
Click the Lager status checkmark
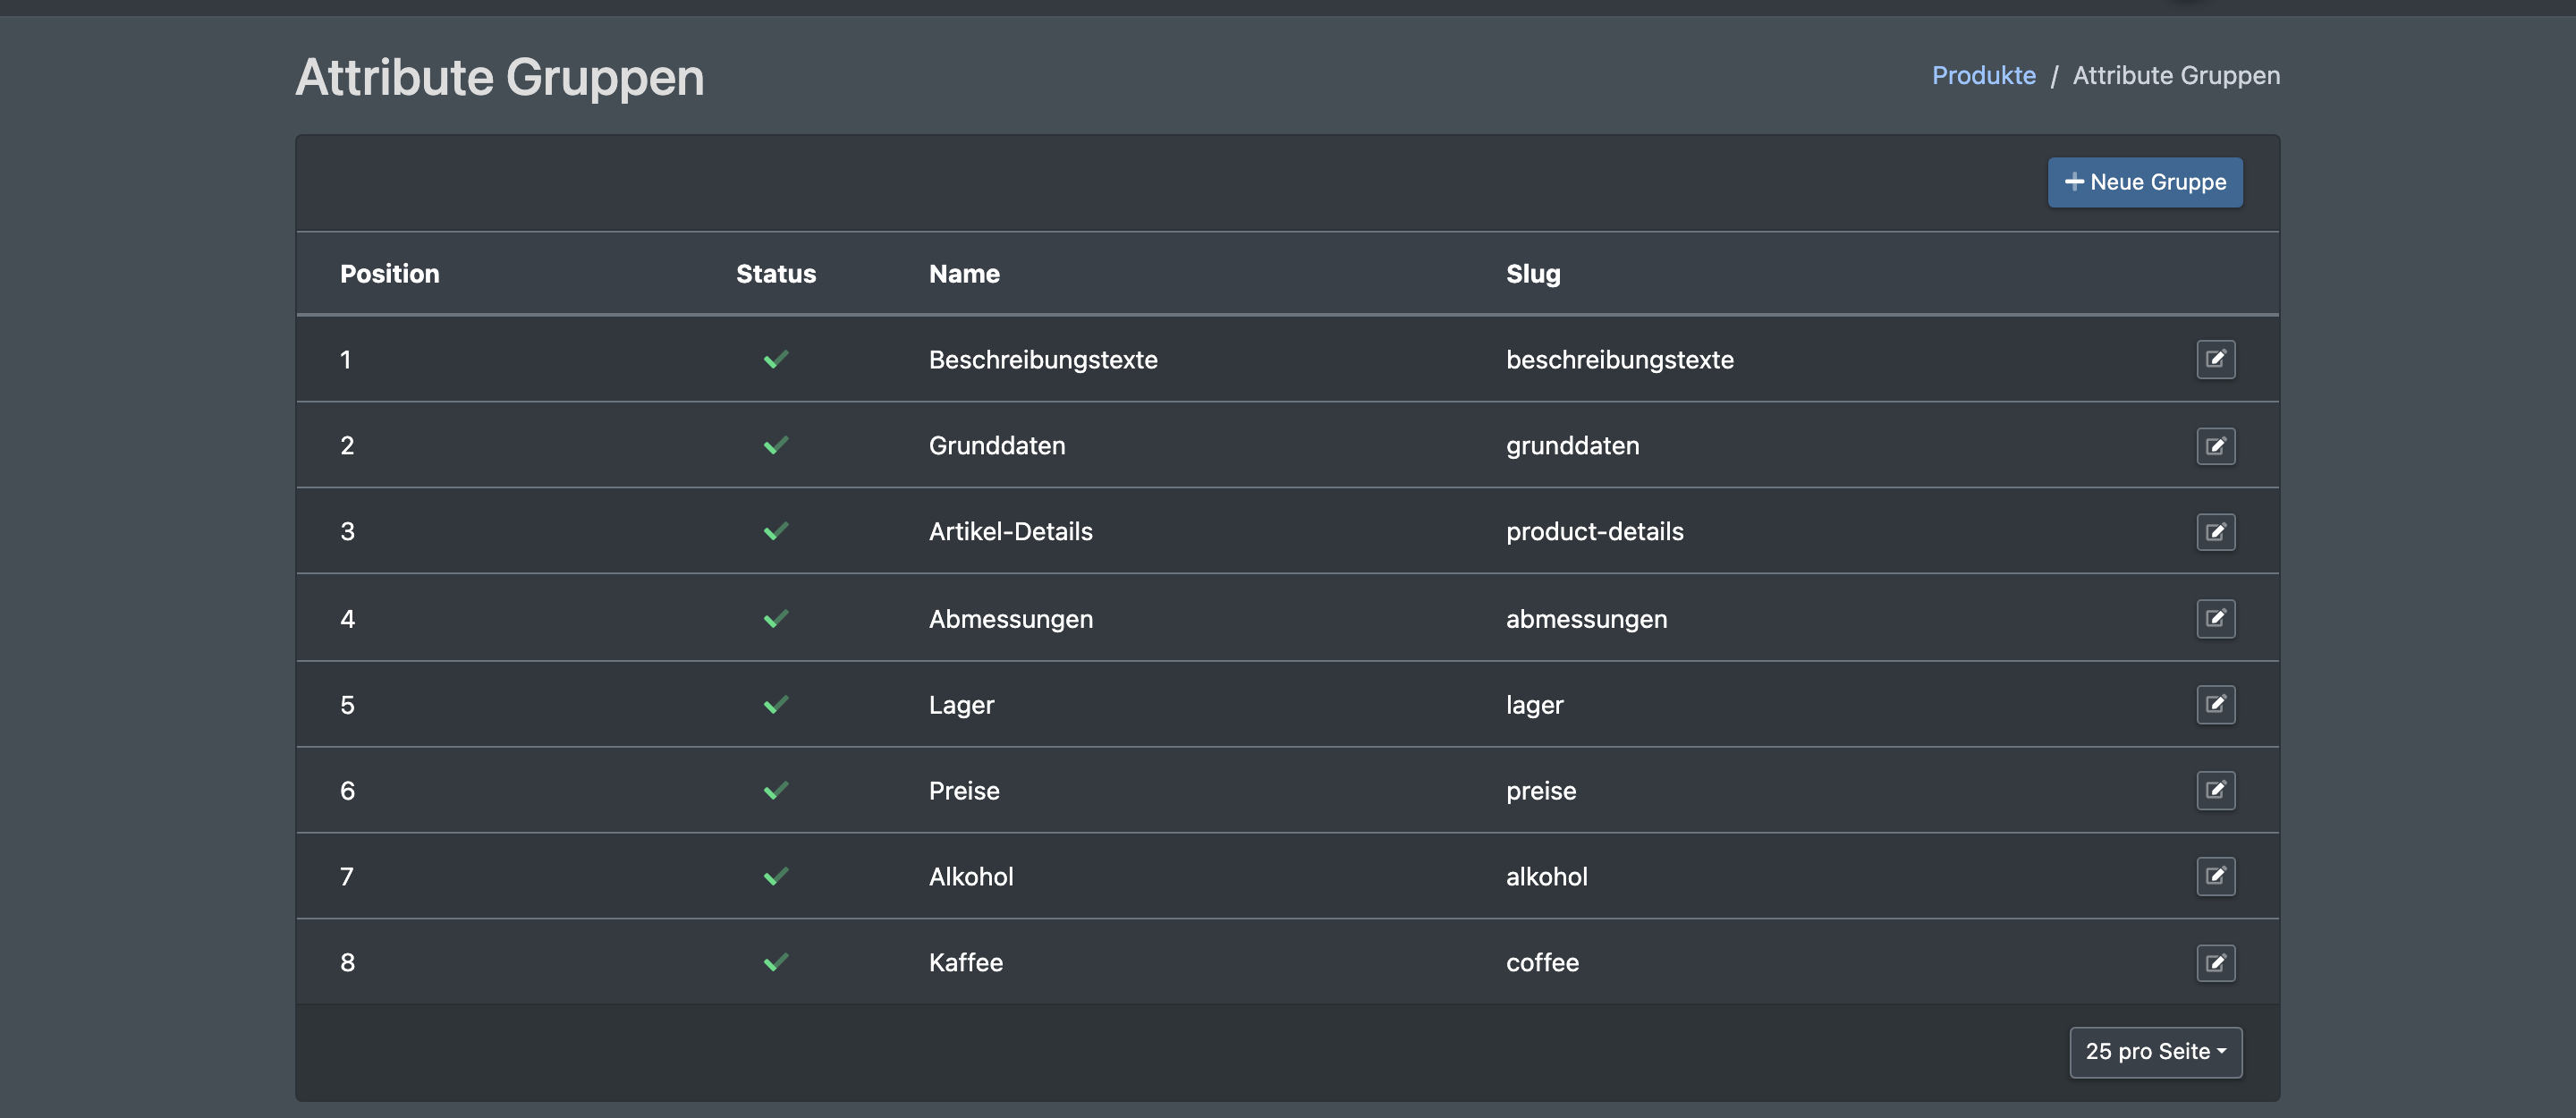tap(776, 705)
